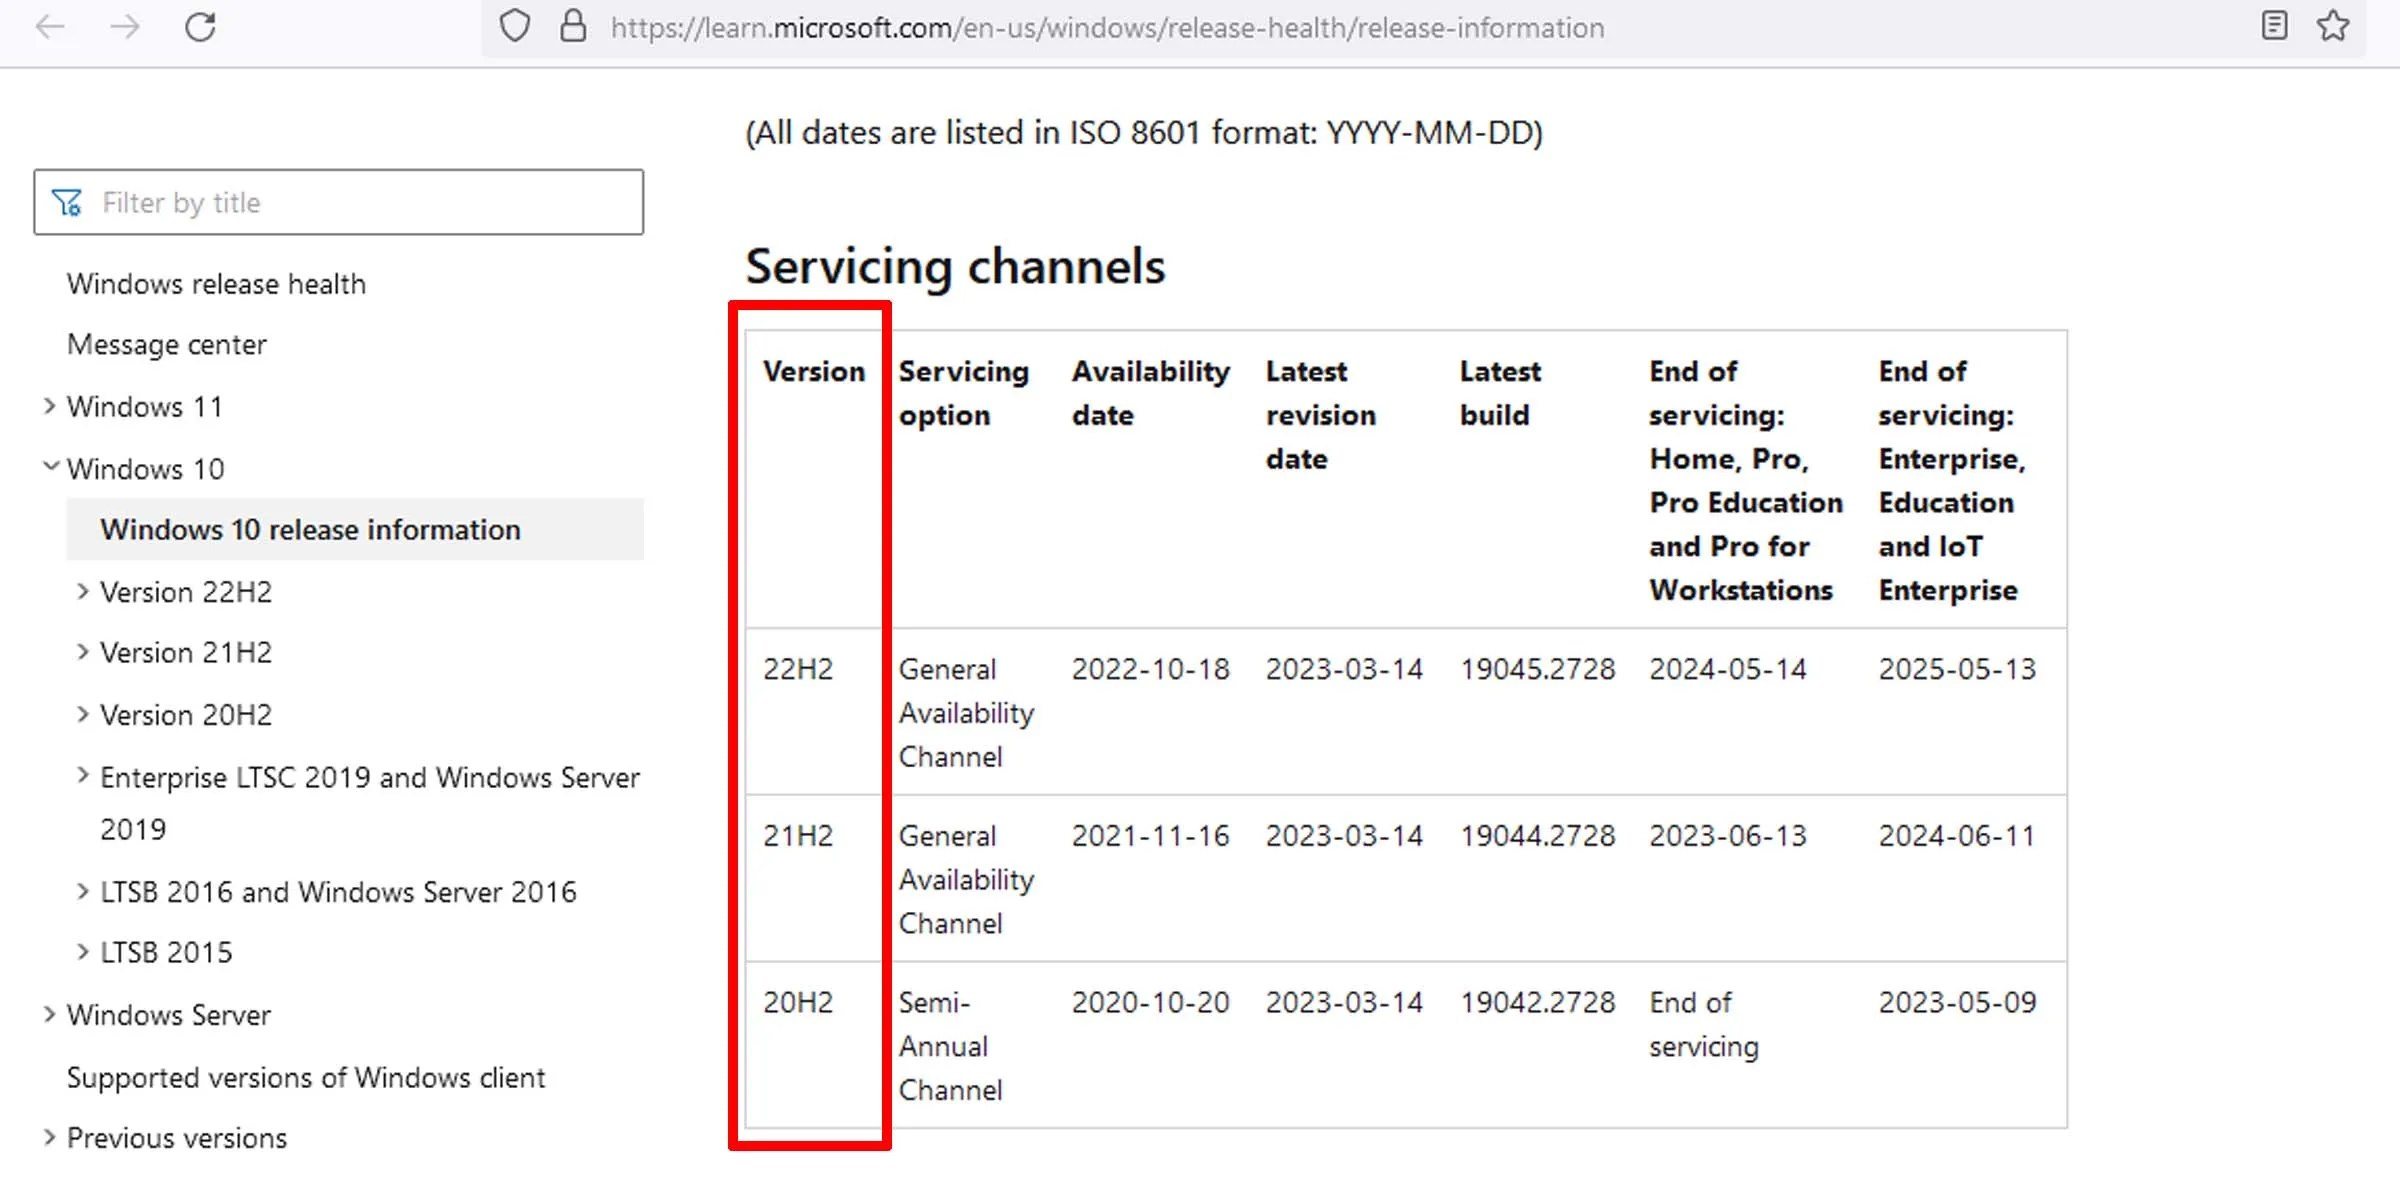This screenshot has height=1200, width=2400.
Task: Toggle reader view icon
Action: pyautogui.click(x=2274, y=26)
